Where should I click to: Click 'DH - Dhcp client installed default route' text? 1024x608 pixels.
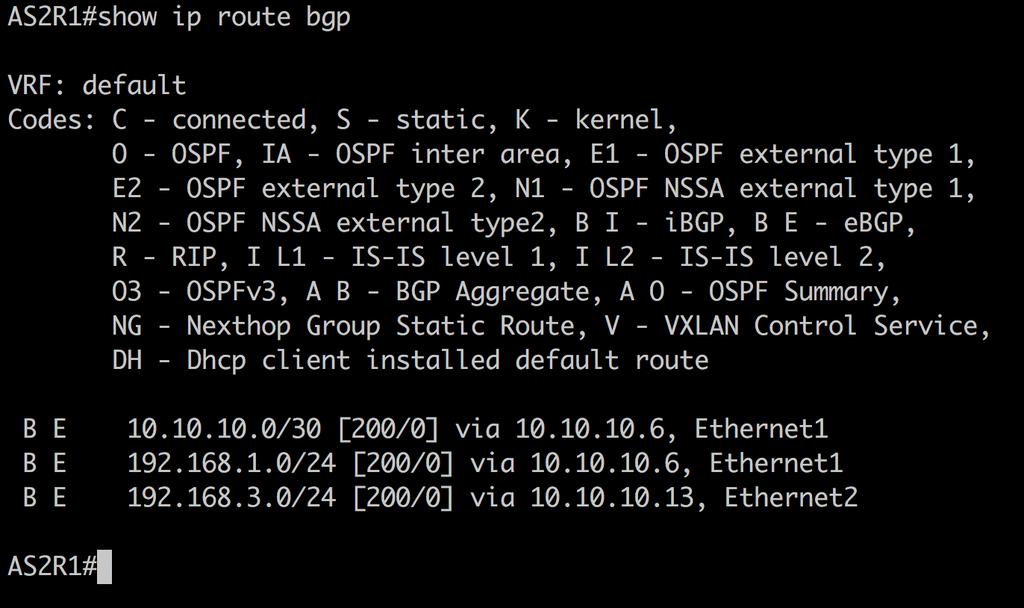click(x=410, y=360)
